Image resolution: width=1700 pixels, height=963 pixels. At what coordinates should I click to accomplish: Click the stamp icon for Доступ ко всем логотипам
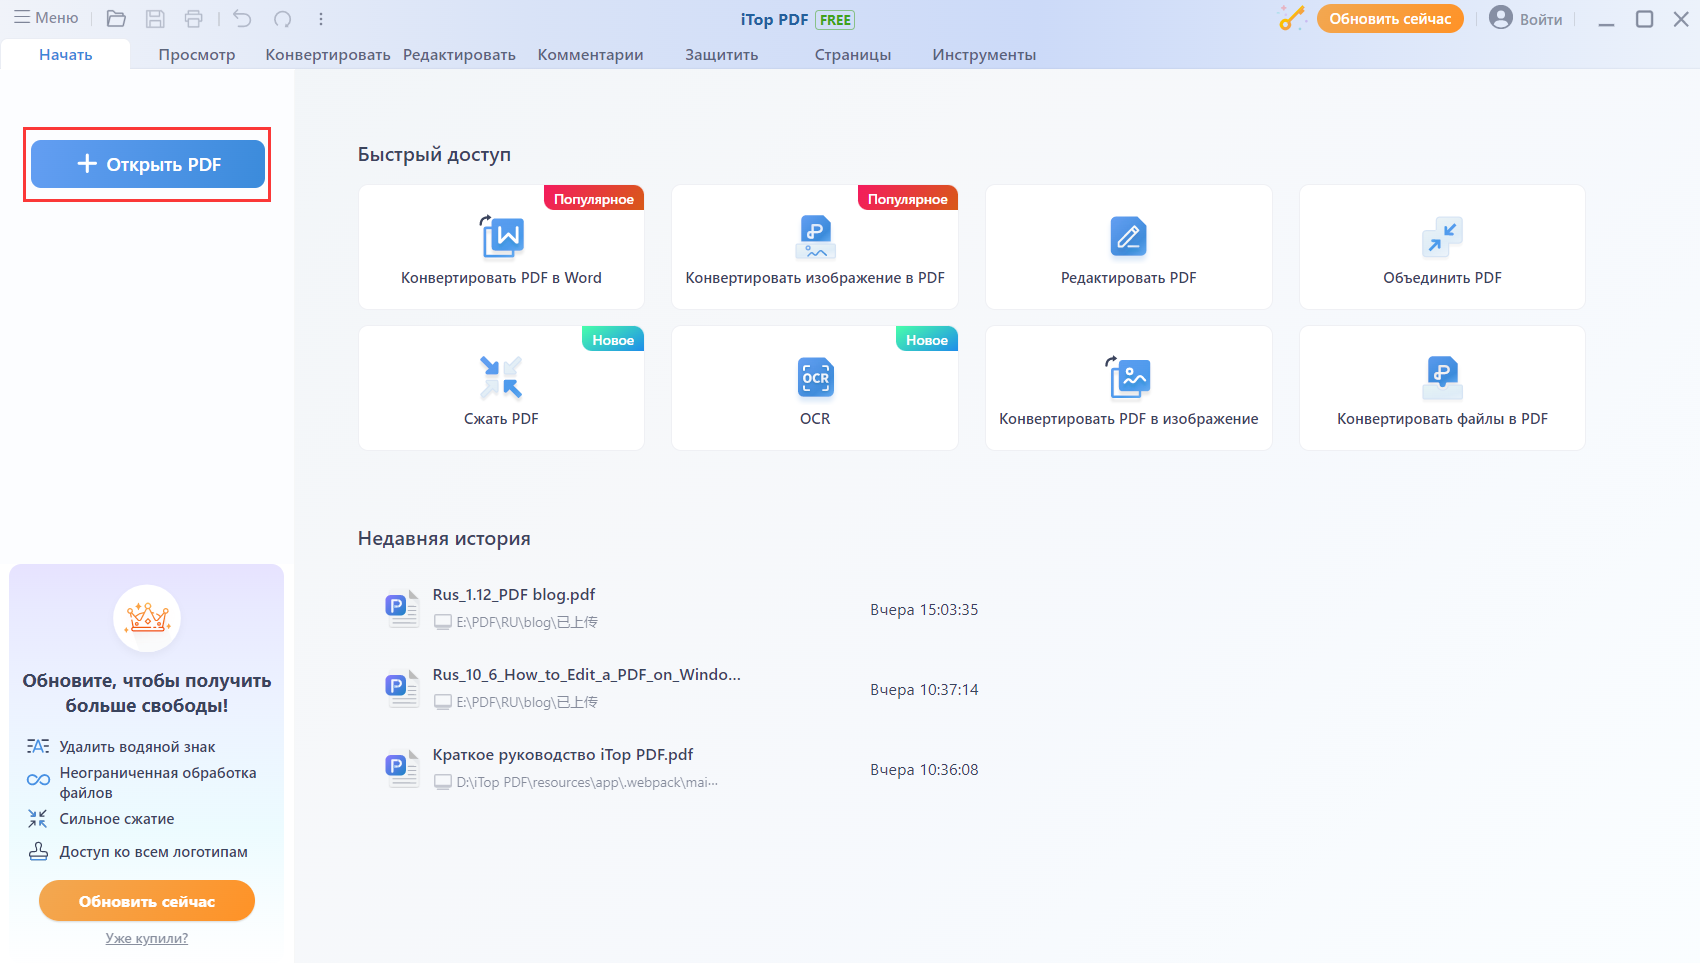point(38,852)
